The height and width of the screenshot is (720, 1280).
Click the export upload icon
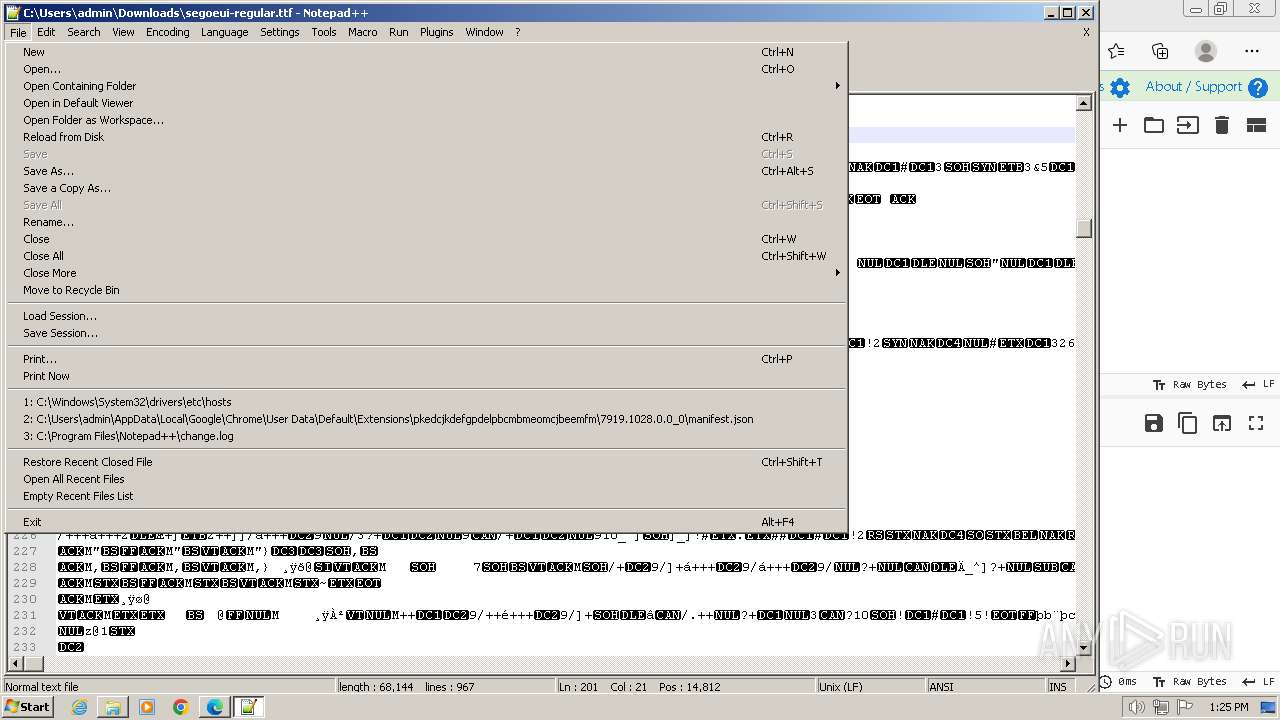[x=1222, y=423]
